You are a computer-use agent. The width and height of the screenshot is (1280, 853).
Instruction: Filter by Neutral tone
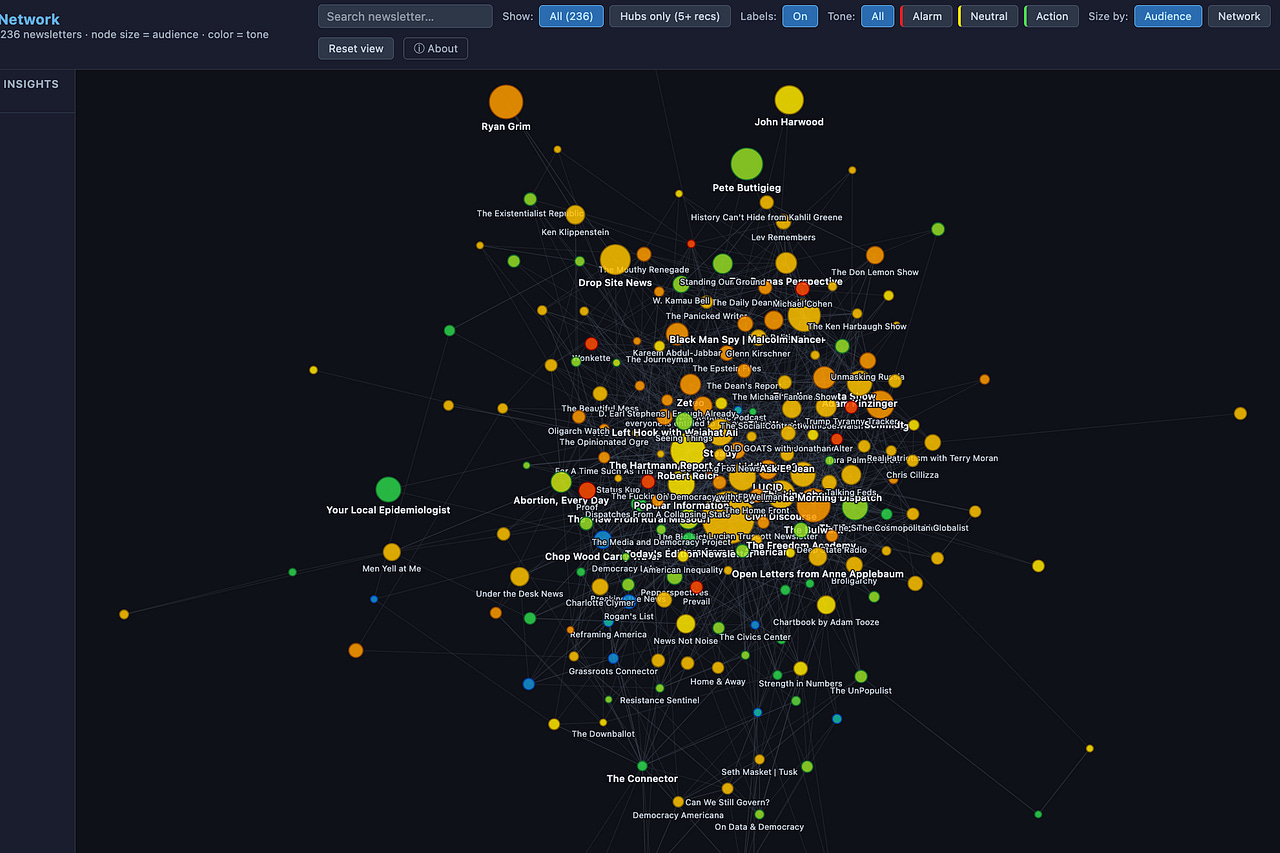pos(988,16)
